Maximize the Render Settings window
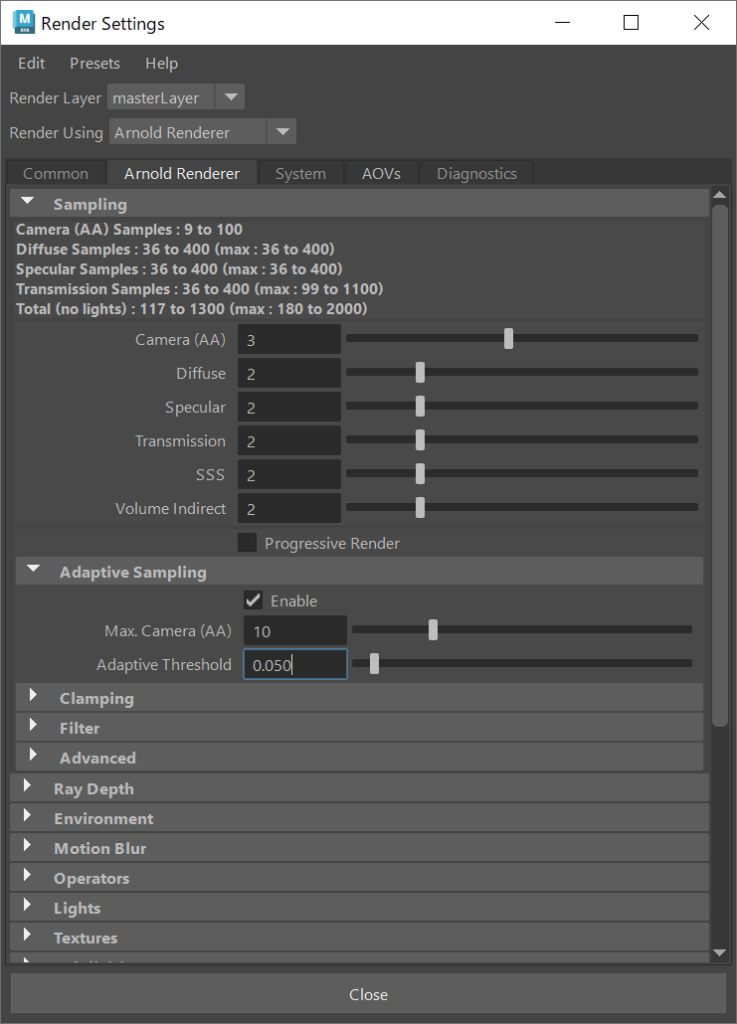737x1024 pixels. [631, 23]
